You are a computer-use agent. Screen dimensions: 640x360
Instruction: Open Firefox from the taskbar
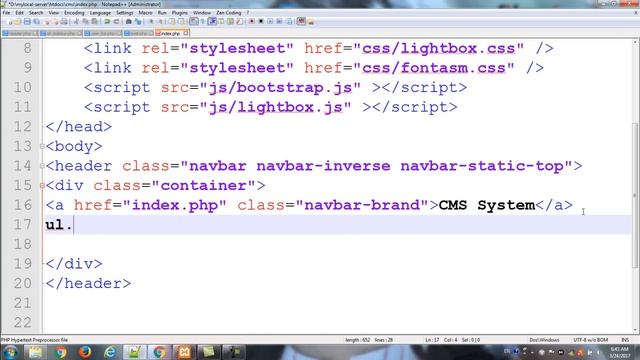[85, 352]
